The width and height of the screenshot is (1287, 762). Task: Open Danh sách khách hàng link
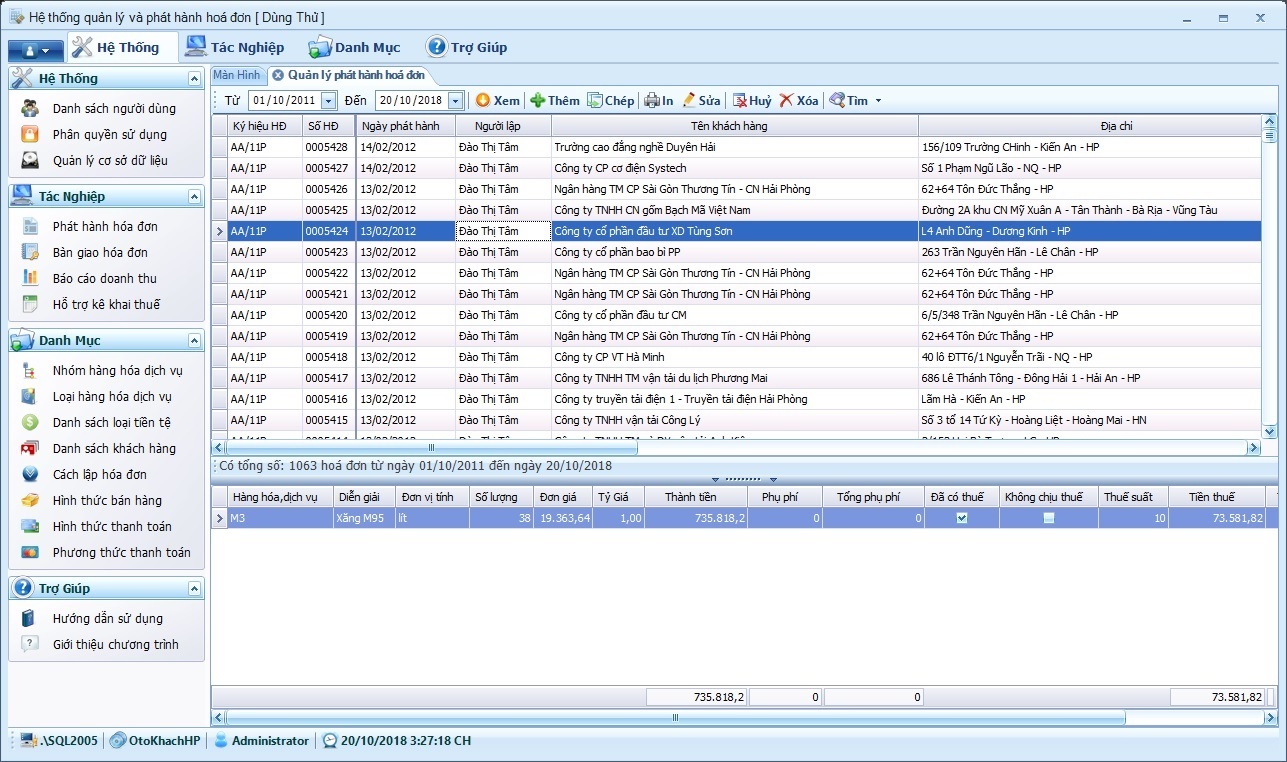pyautogui.click(x=114, y=448)
